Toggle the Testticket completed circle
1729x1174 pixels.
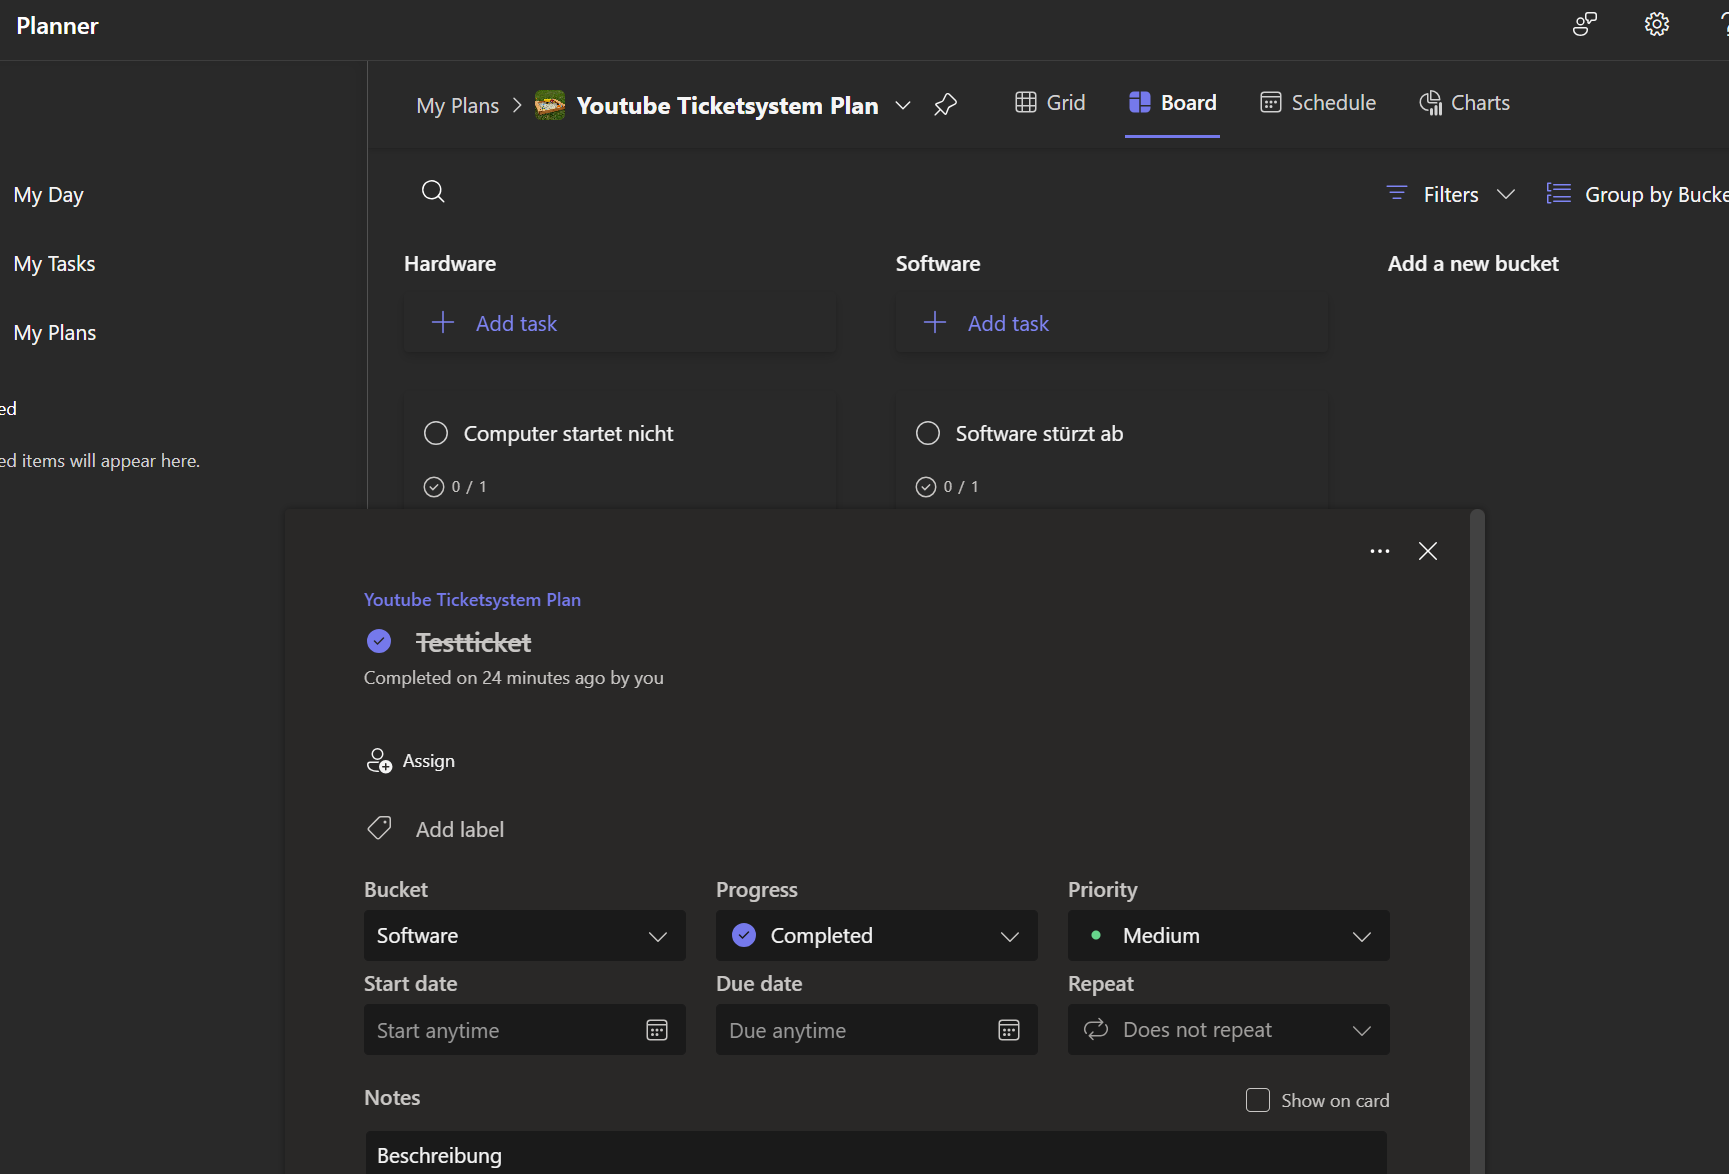coord(379,641)
